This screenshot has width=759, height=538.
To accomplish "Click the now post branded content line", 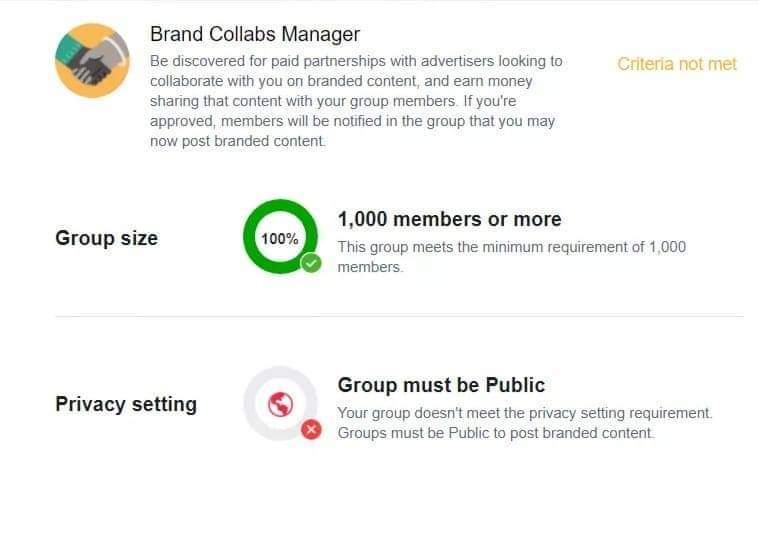I will tap(237, 141).
